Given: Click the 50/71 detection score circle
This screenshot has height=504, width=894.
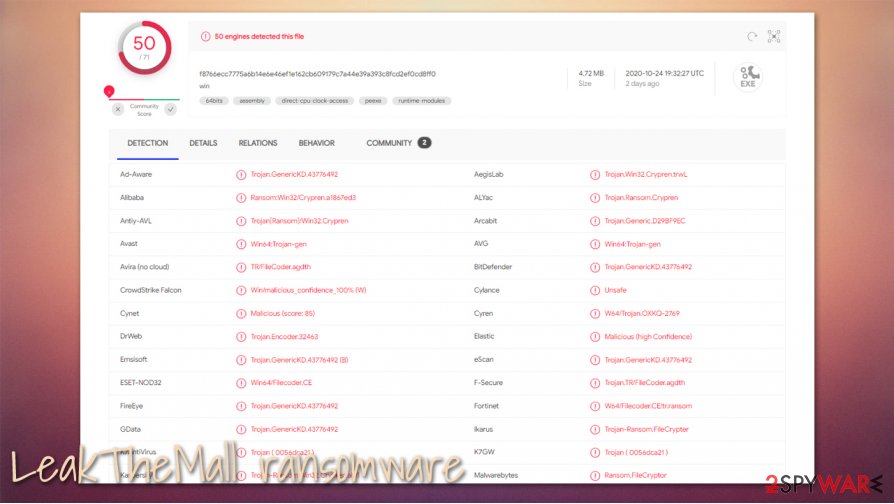Looking at the screenshot, I should (x=144, y=48).
